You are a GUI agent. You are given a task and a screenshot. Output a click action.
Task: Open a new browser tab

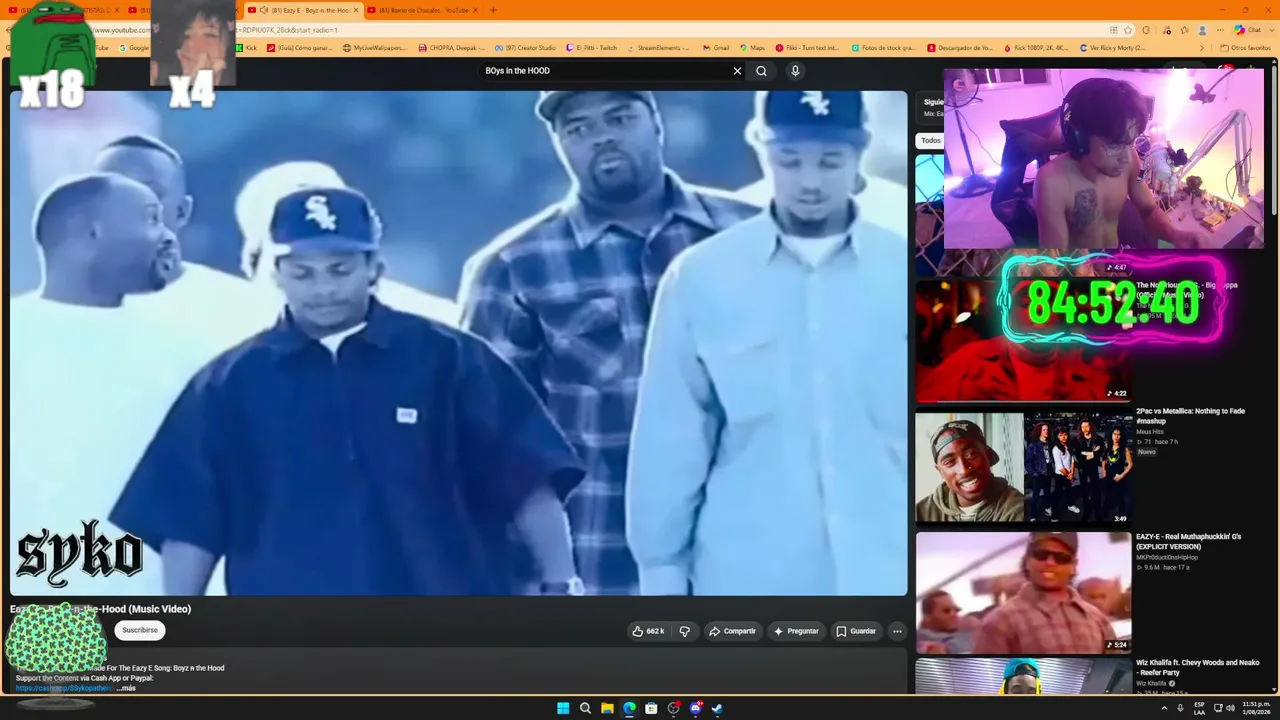493,10
